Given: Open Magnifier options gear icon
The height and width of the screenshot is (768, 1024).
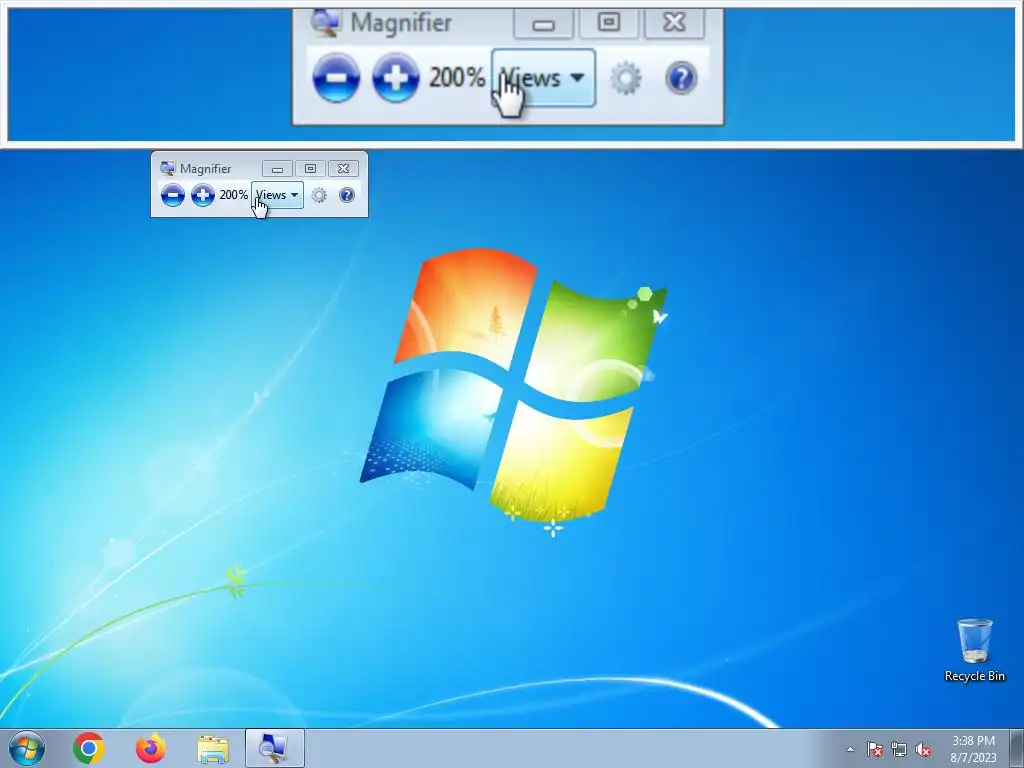Looking at the screenshot, I should [x=319, y=195].
